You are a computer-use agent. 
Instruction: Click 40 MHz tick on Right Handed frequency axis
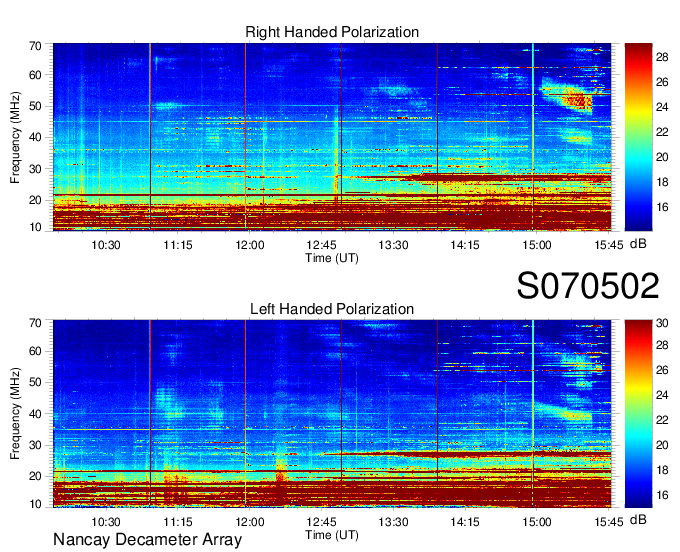click(35, 137)
